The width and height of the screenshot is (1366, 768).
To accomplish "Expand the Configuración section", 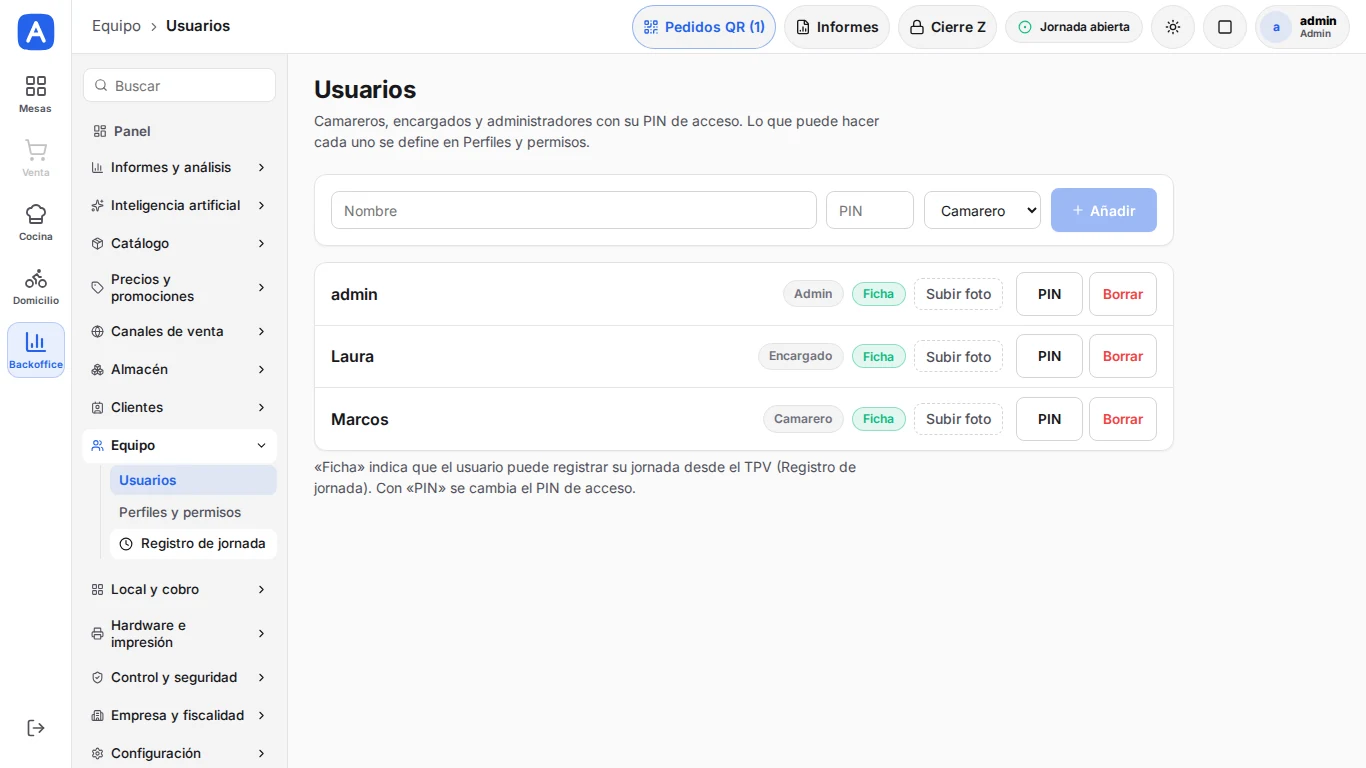I will [179, 753].
